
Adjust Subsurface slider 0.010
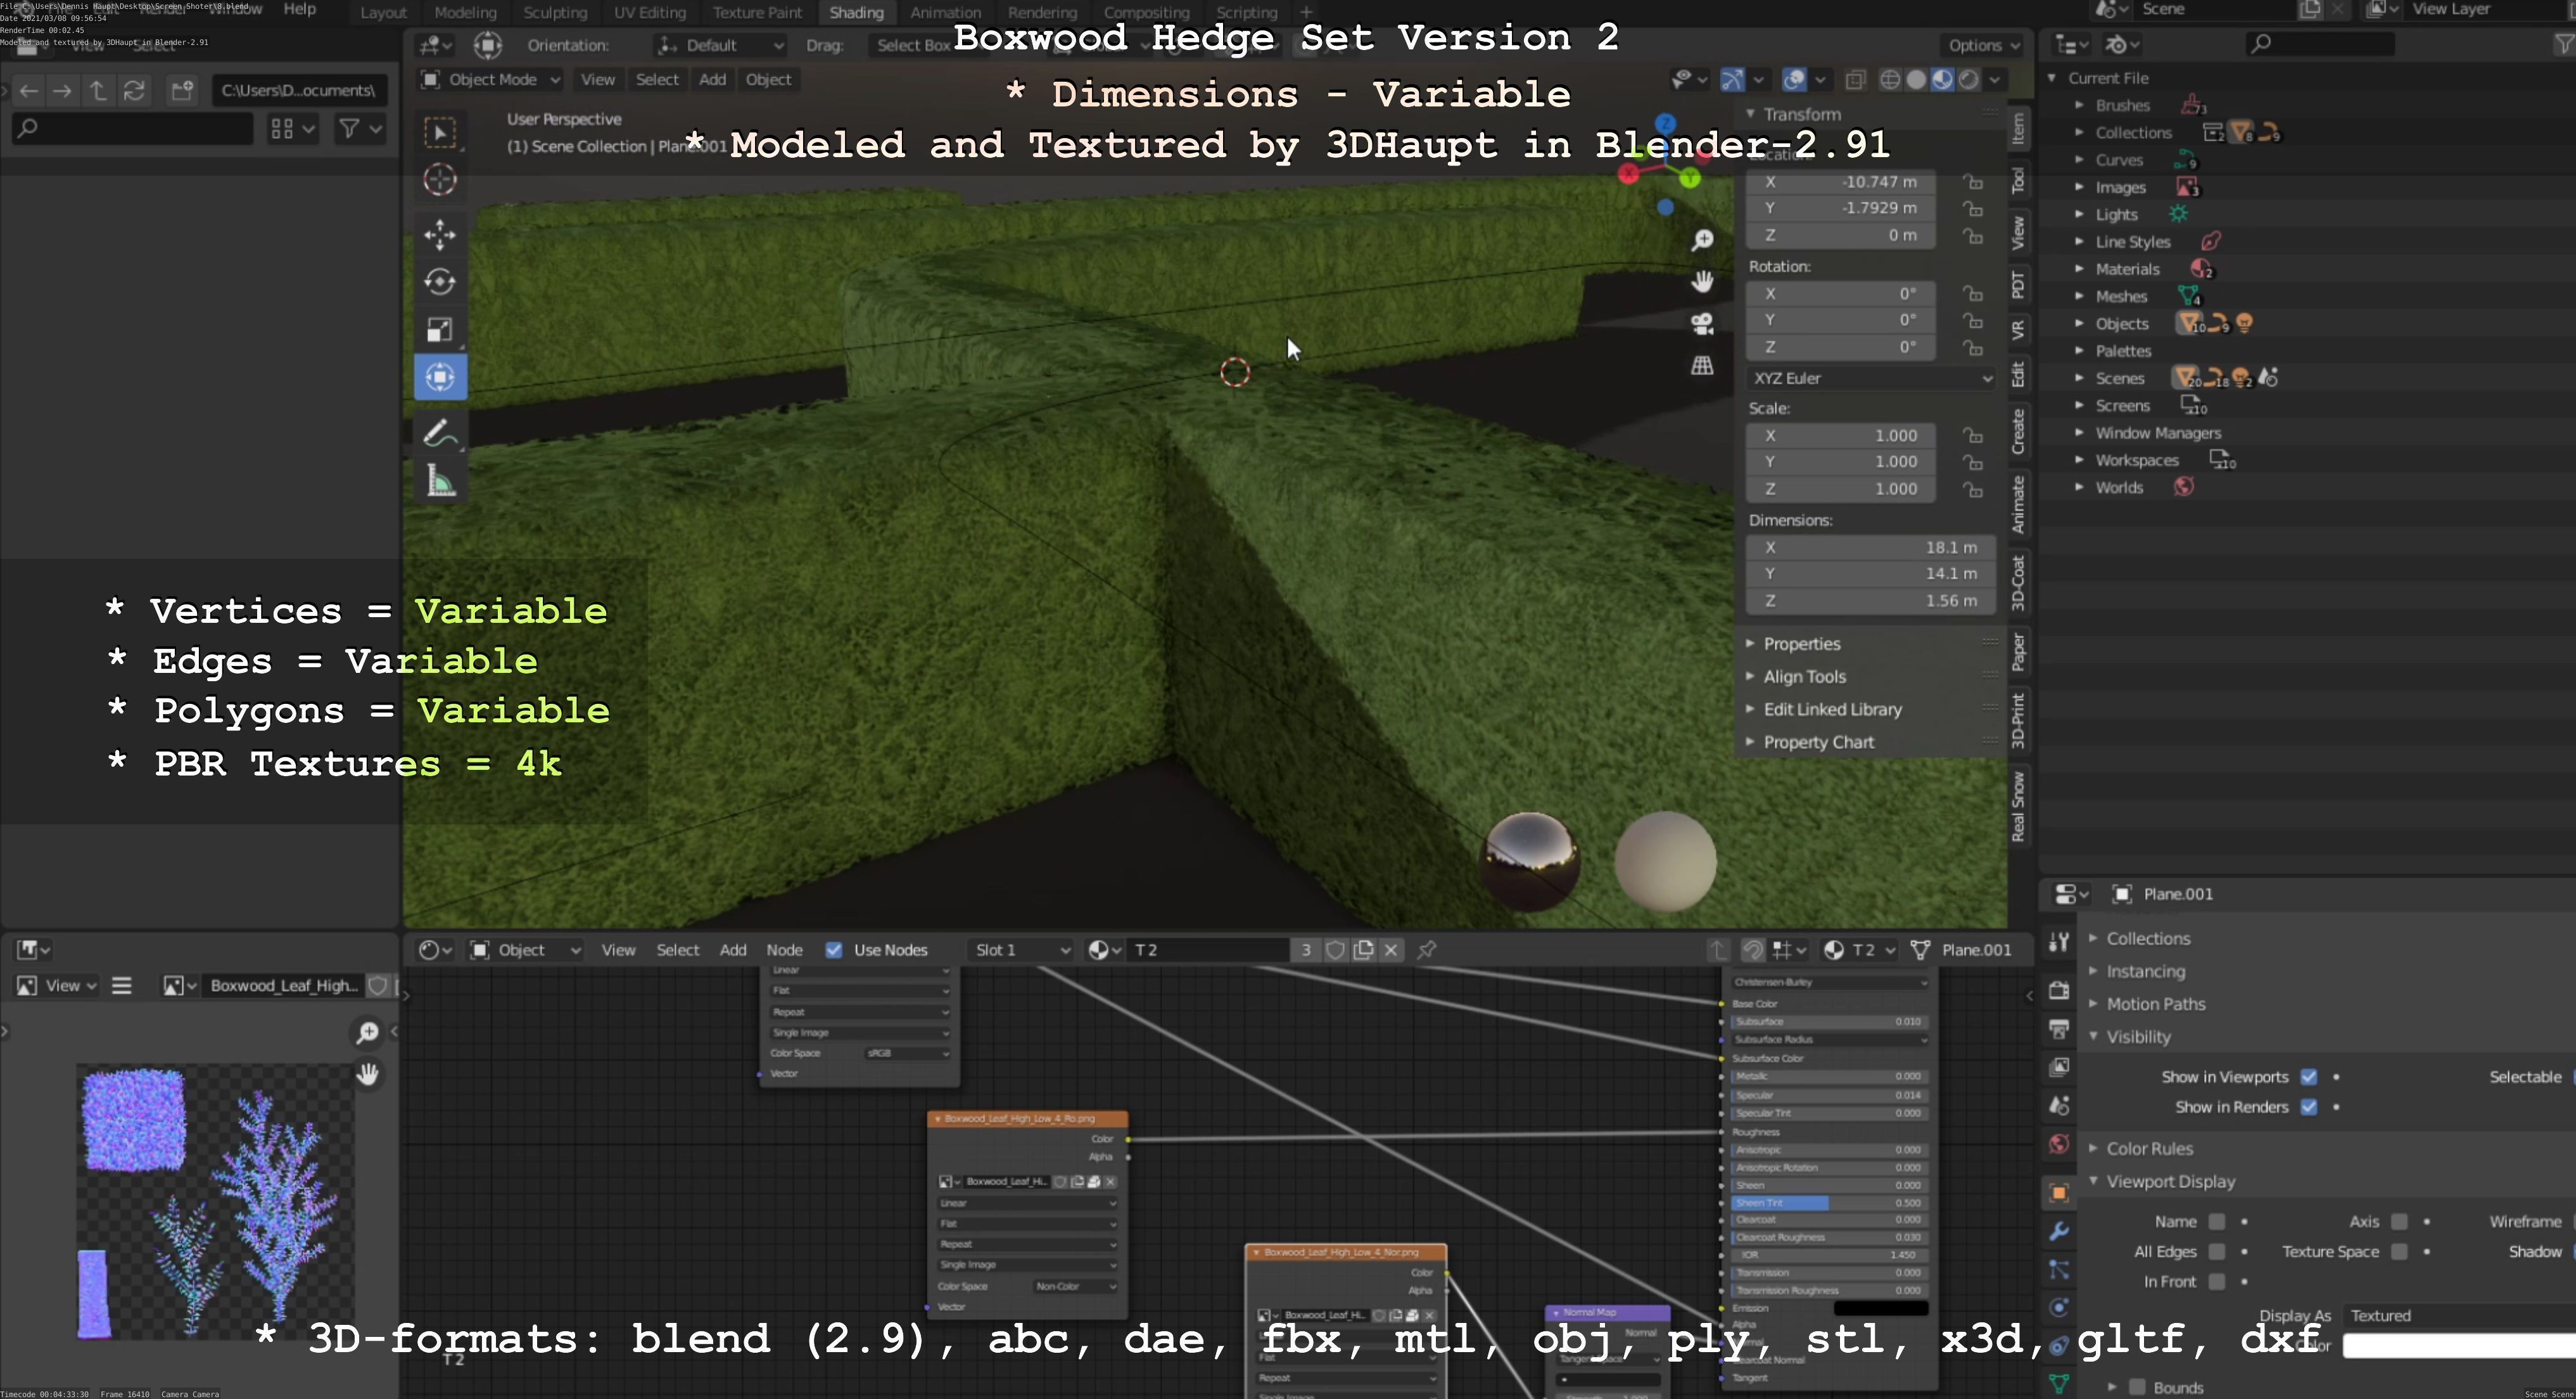coord(1828,1022)
